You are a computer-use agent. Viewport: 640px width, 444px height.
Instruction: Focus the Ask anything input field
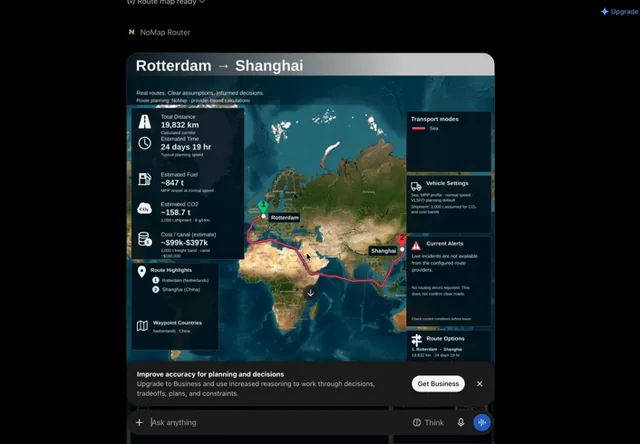tap(278, 422)
